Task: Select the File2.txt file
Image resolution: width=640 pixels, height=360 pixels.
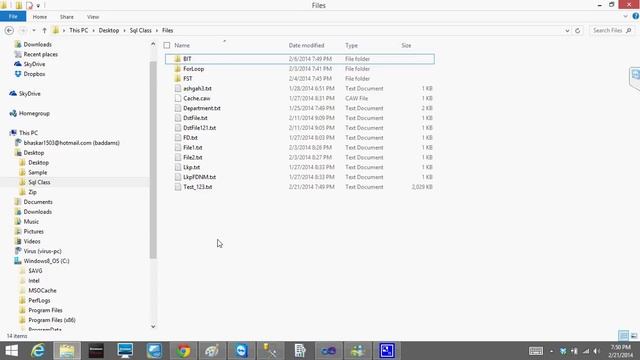Action: click(193, 158)
